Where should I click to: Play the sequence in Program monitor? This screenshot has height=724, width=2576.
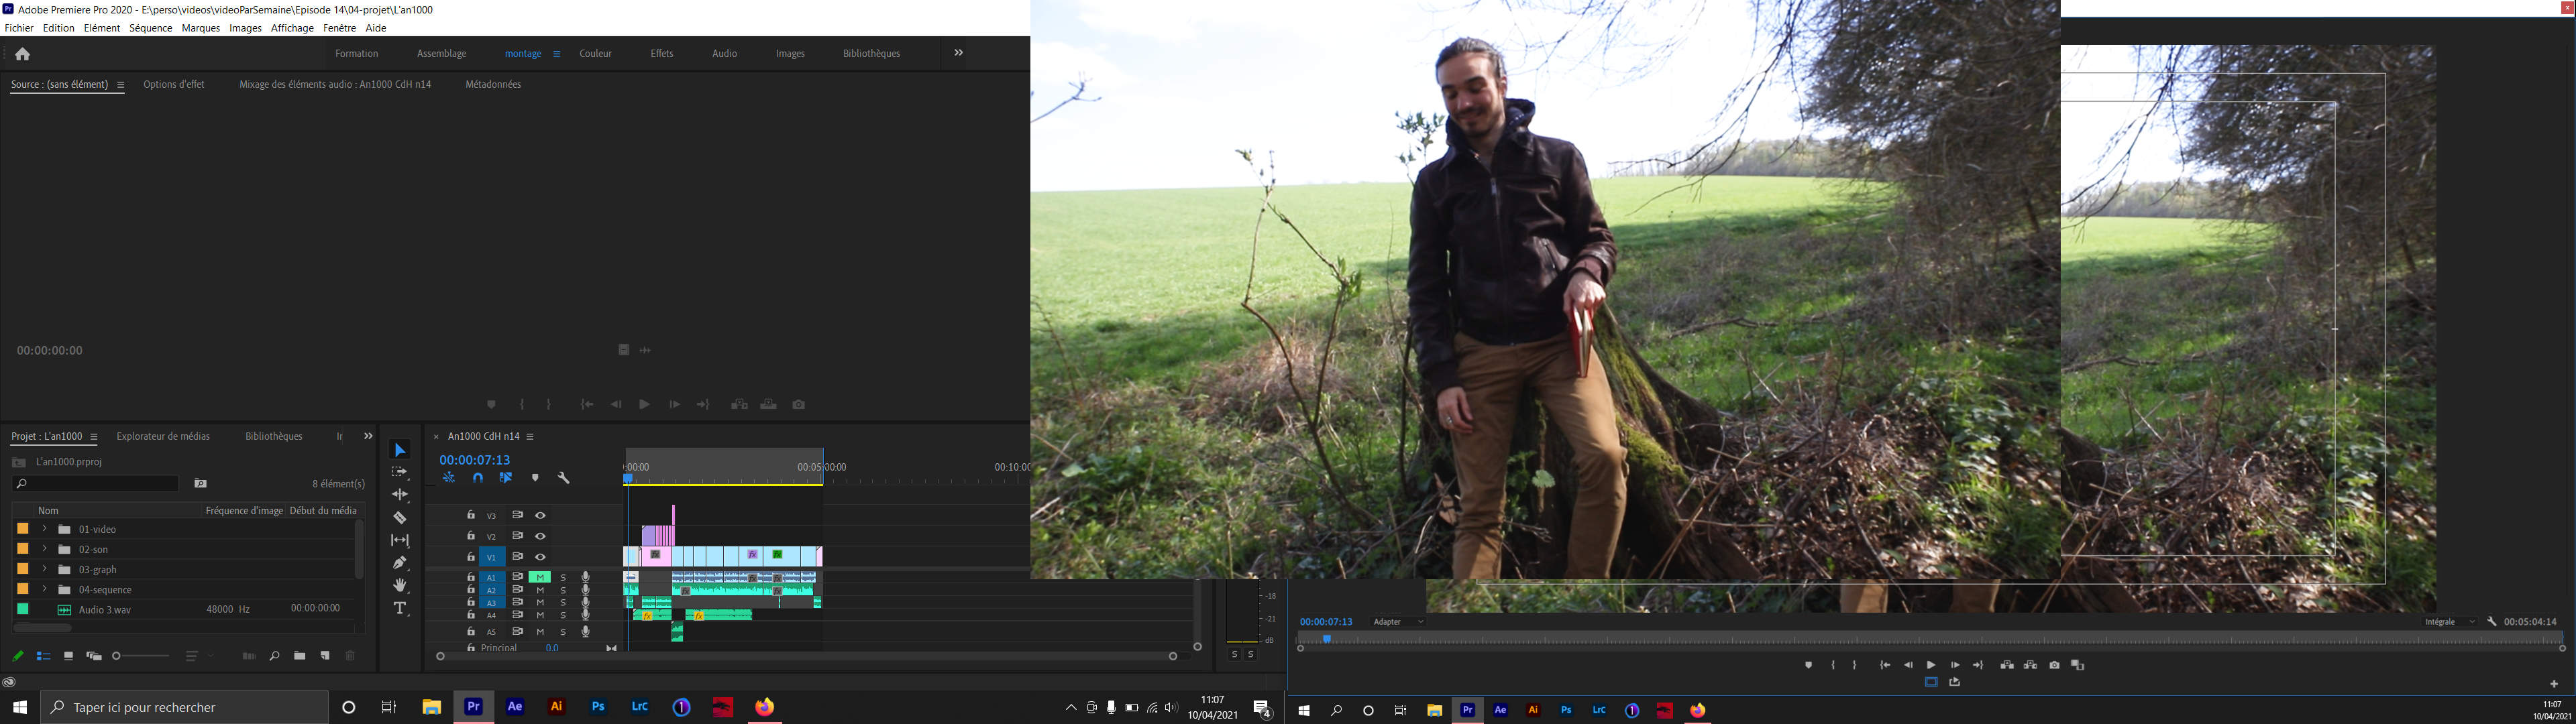tap(1931, 665)
